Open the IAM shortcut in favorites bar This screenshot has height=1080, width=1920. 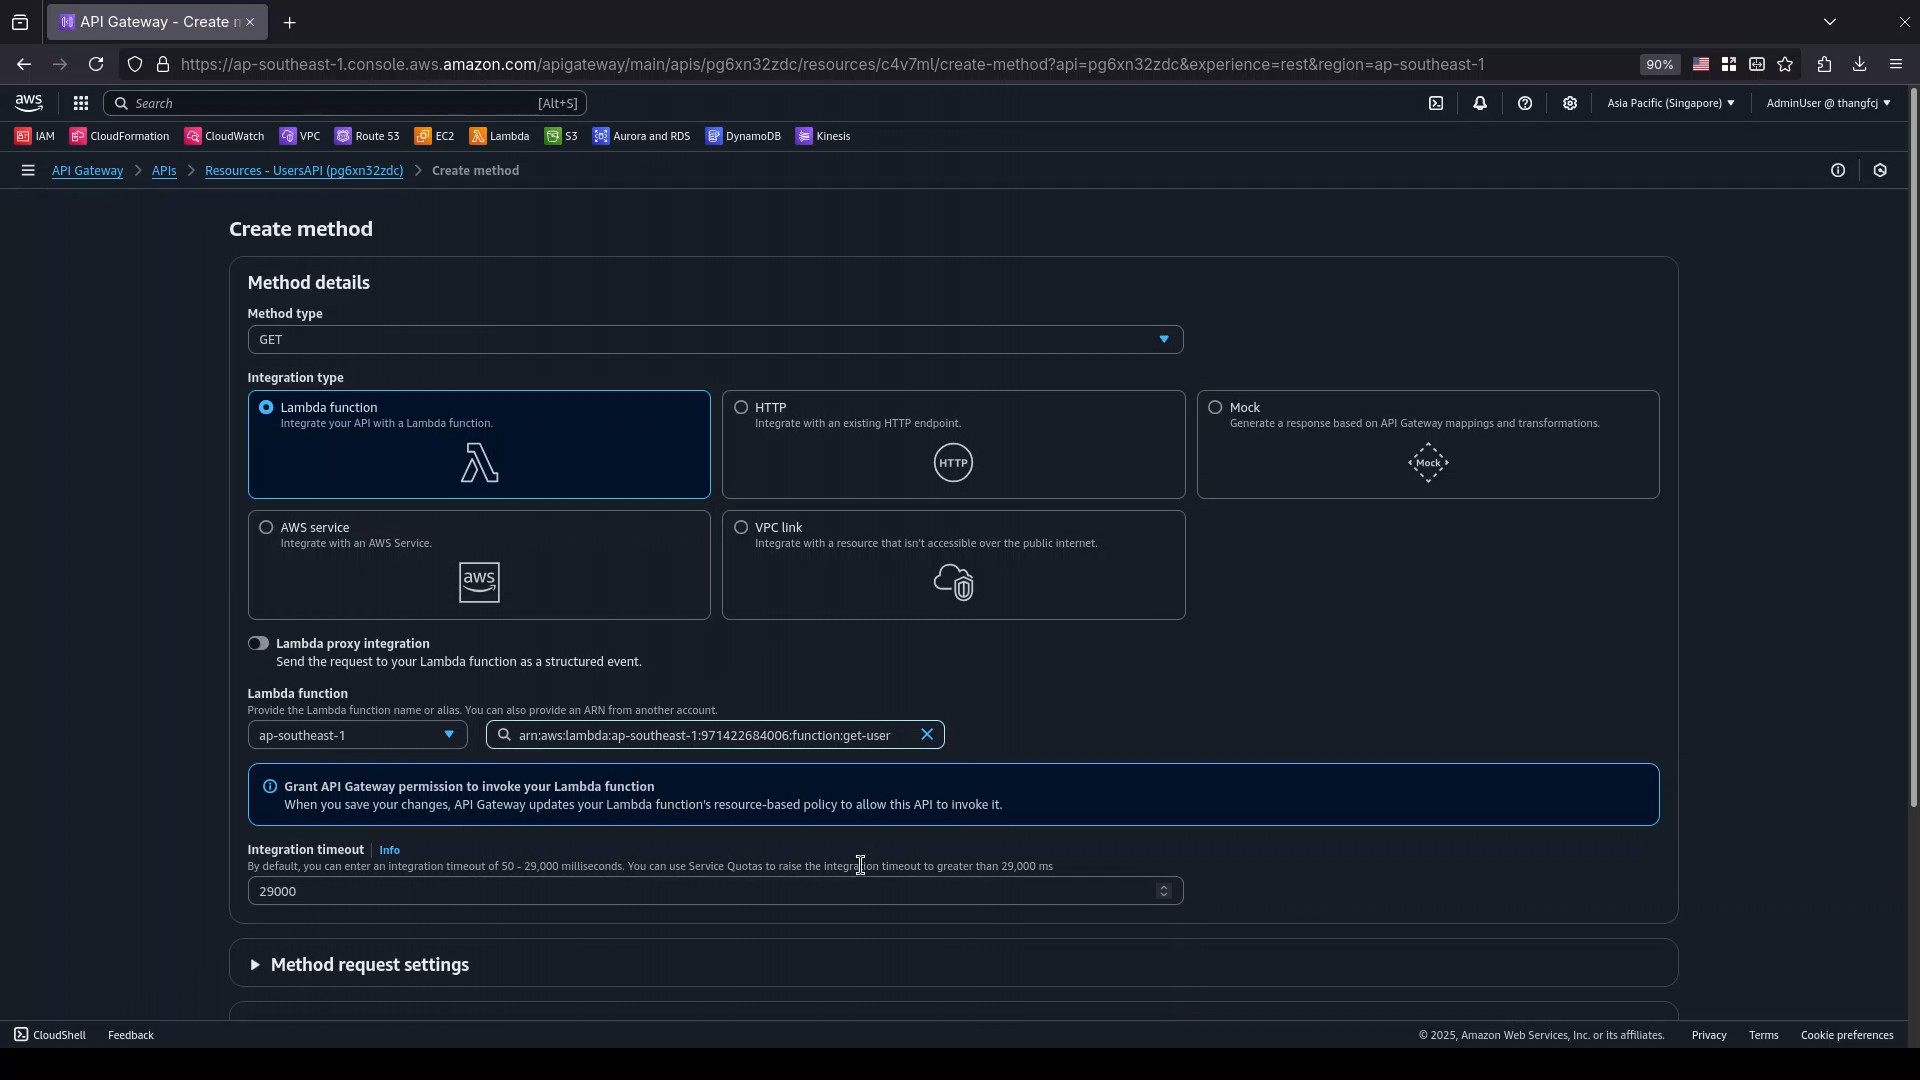pos(35,136)
